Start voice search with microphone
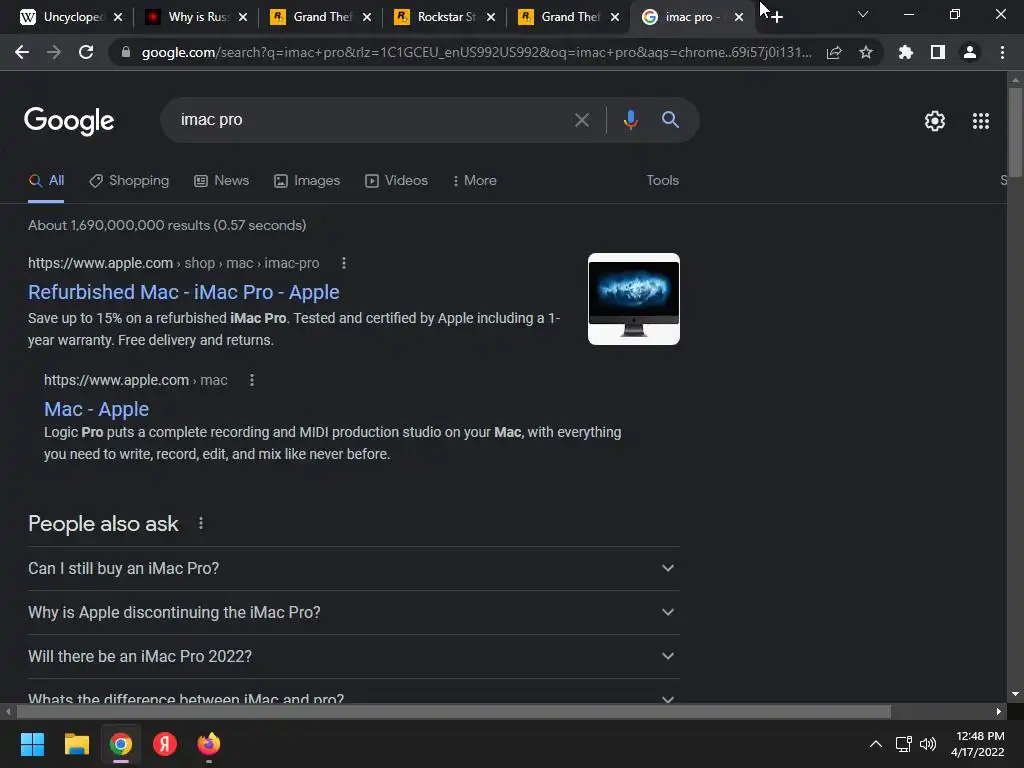The image size is (1024, 768). (x=630, y=120)
